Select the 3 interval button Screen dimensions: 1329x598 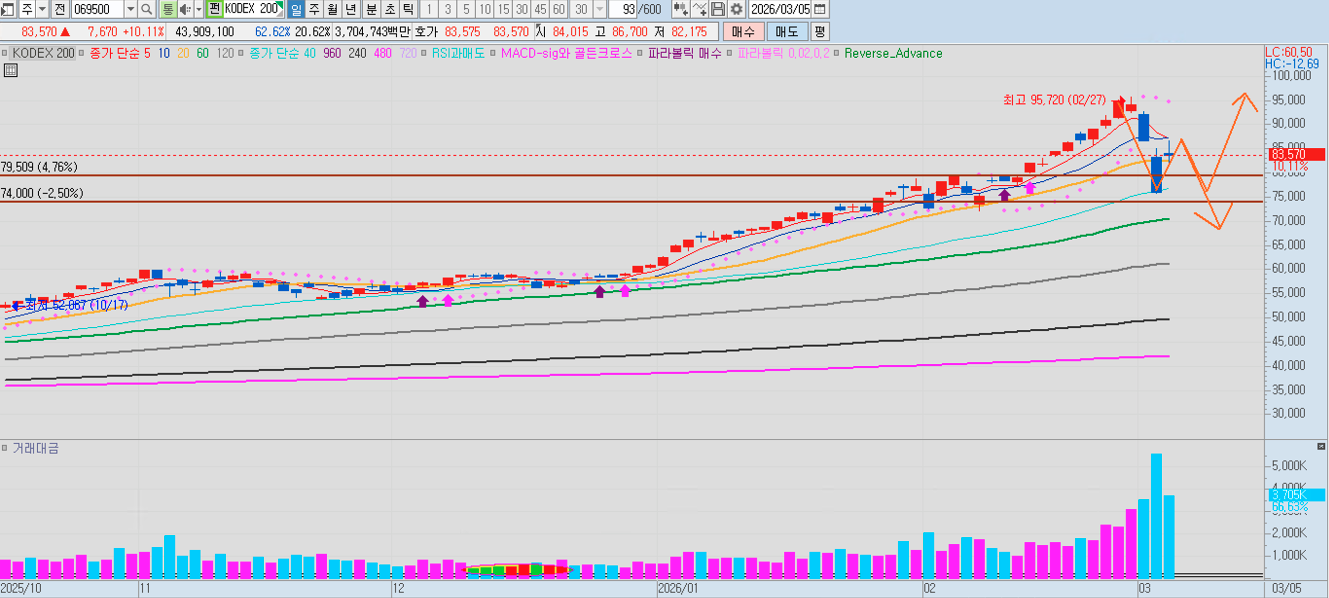click(x=447, y=9)
